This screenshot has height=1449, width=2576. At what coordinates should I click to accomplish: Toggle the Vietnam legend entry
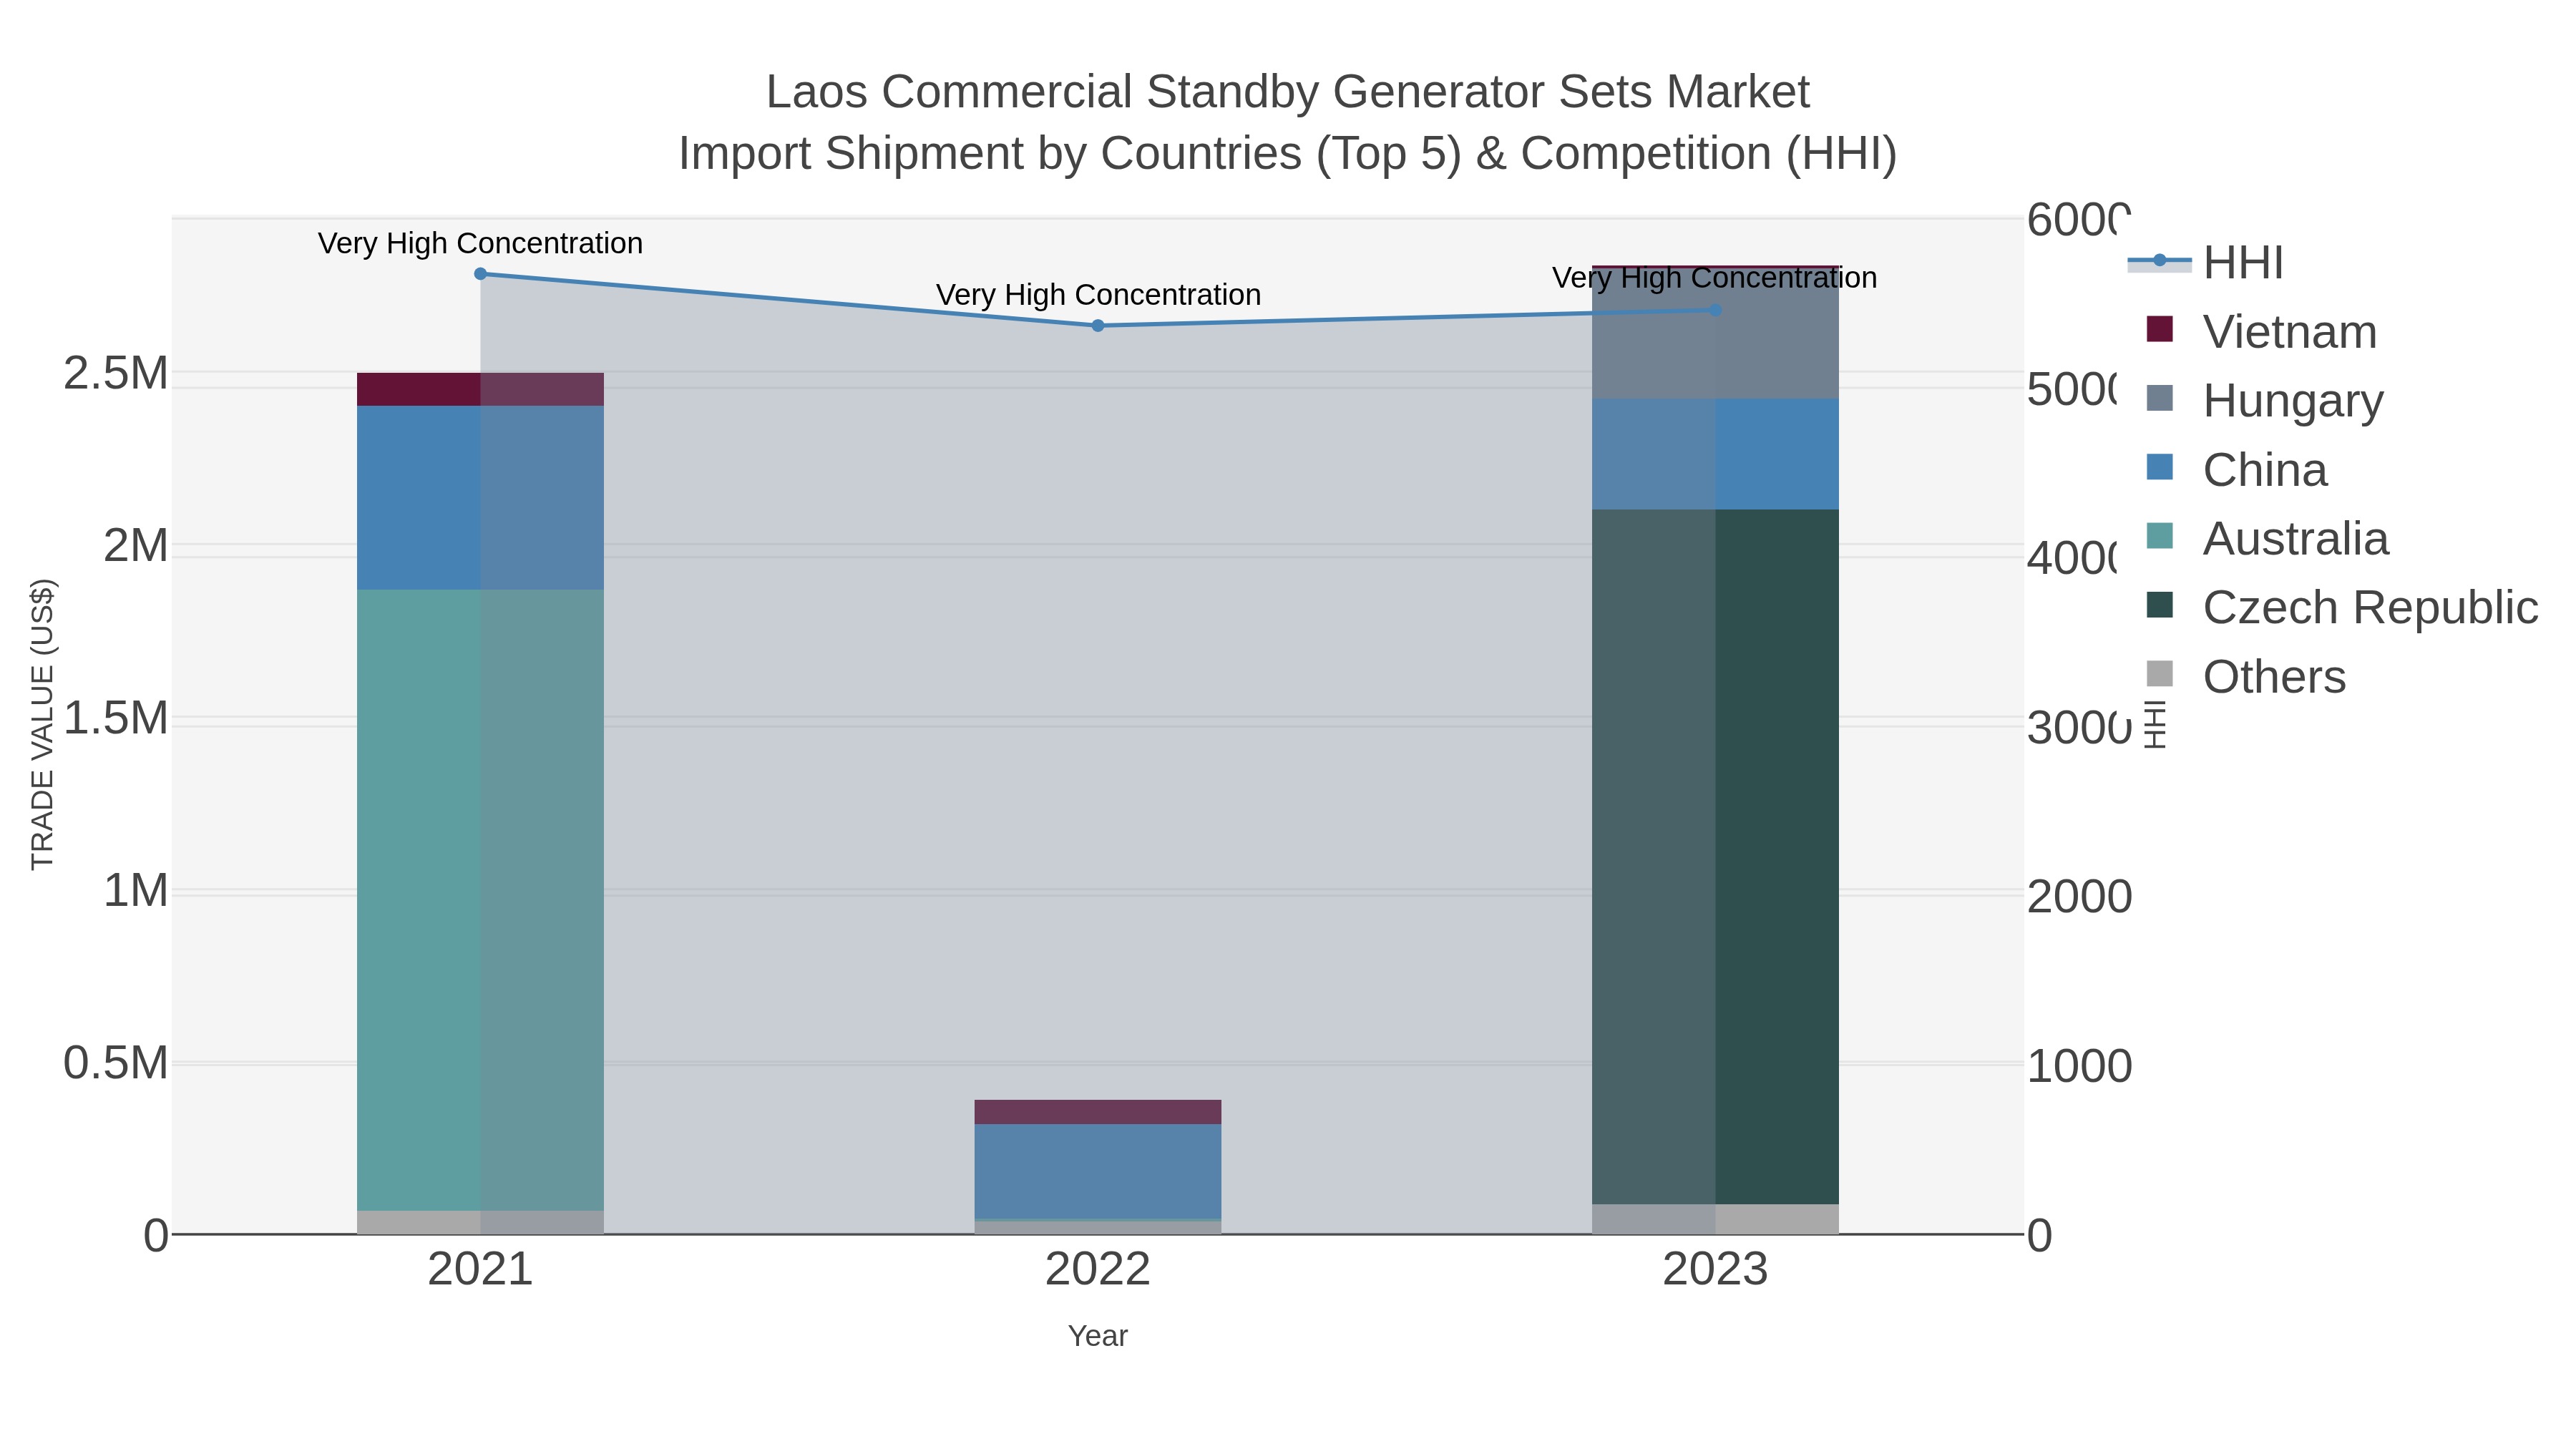coord(2261,331)
